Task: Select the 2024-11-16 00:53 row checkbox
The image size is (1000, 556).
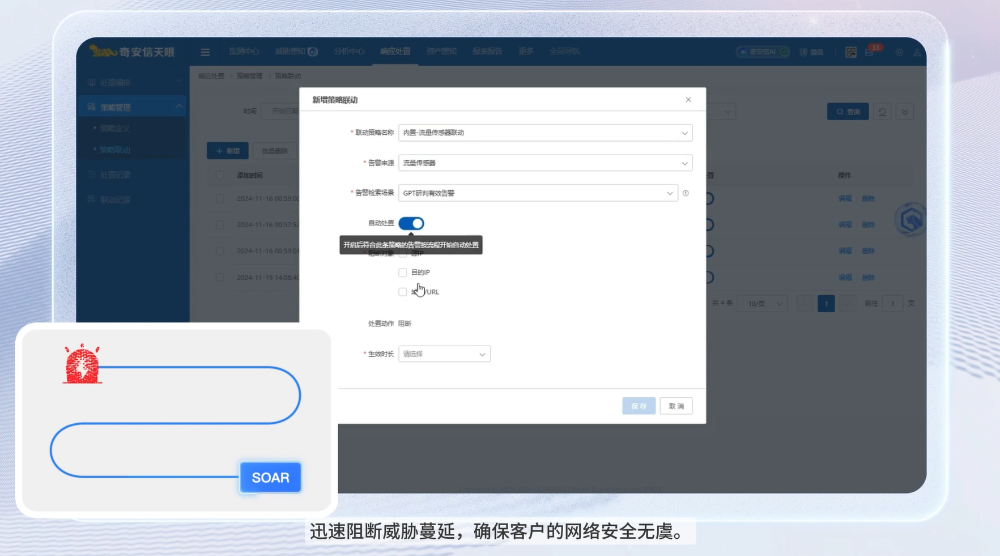Action: (x=220, y=251)
